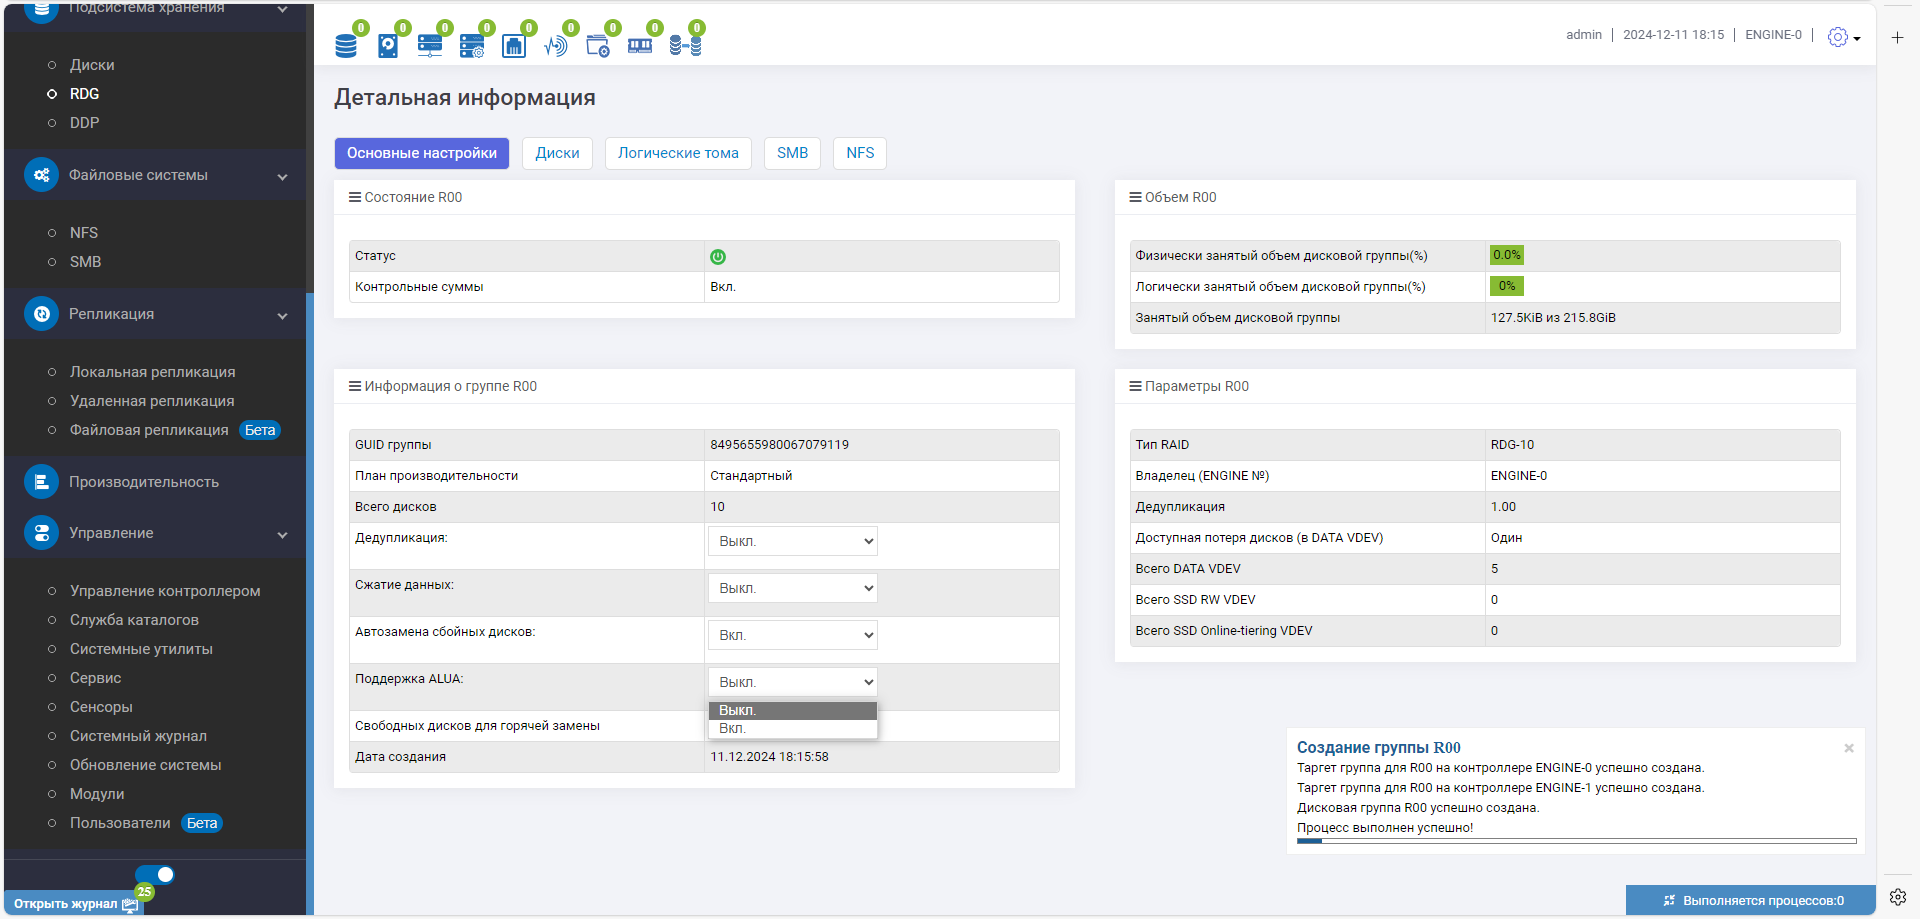Image resolution: width=1920 pixels, height=919 pixels.
Task: Click the Производительность sidebar icon
Action: (x=41, y=482)
